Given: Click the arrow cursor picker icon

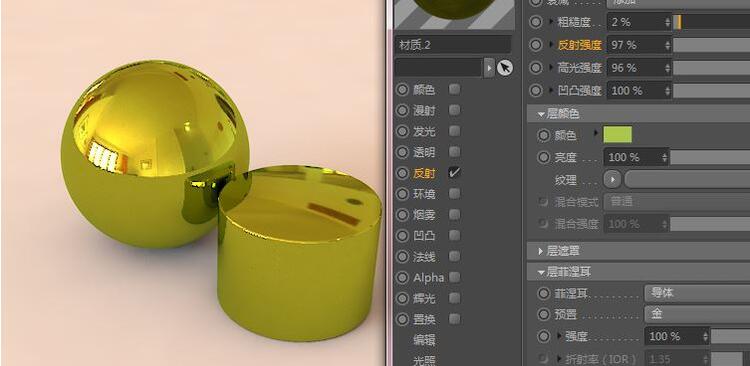Looking at the screenshot, I should tap(505, 68).
